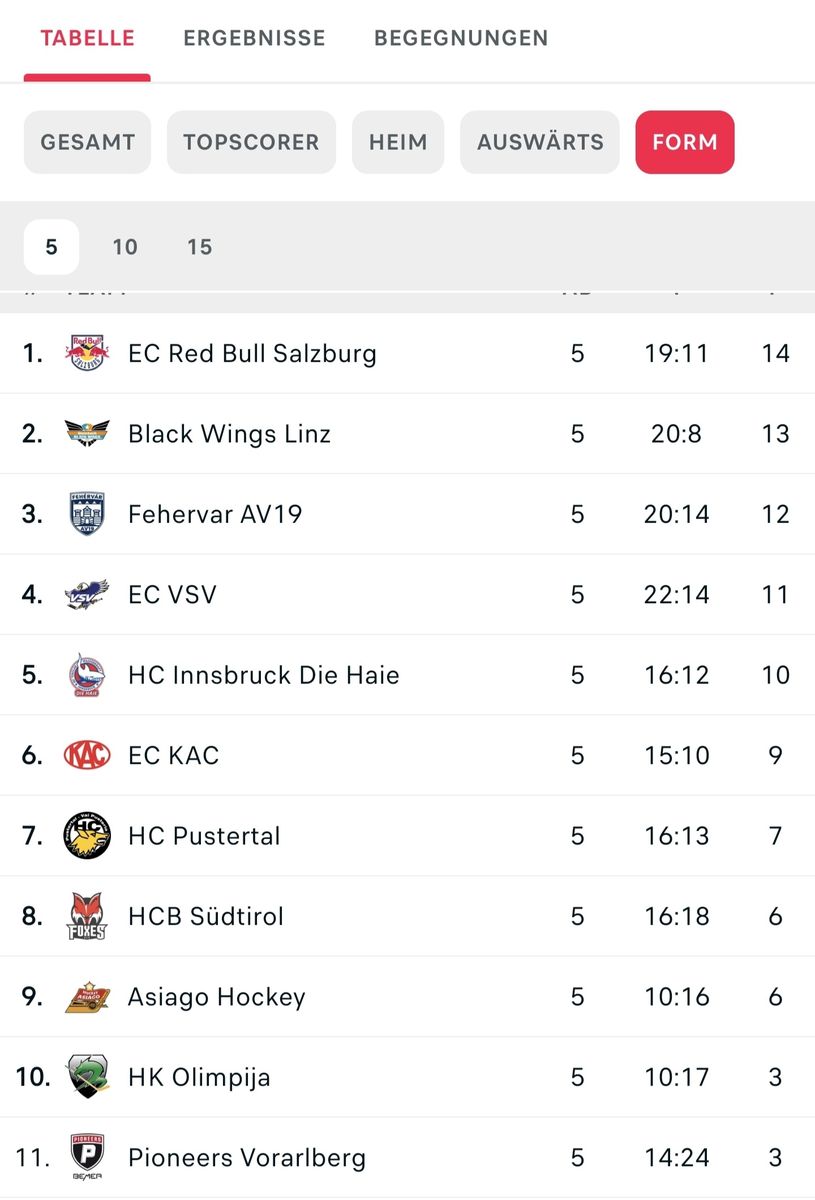Viewport: 815px width, 1200px height.
Task: Click the Asiago Hockey logo
Action: (x=87, y=997)
